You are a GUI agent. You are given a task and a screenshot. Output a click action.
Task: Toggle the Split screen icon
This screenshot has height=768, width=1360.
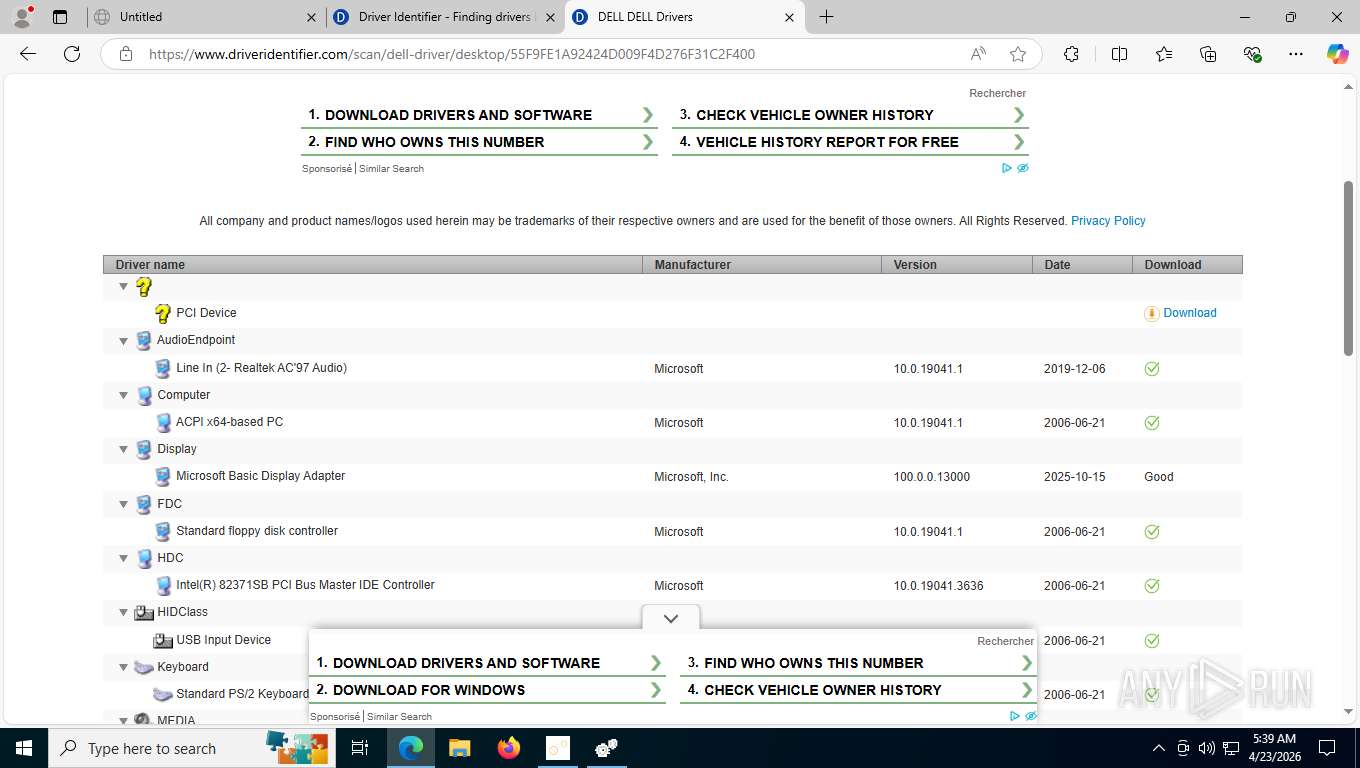point(1120,54)
